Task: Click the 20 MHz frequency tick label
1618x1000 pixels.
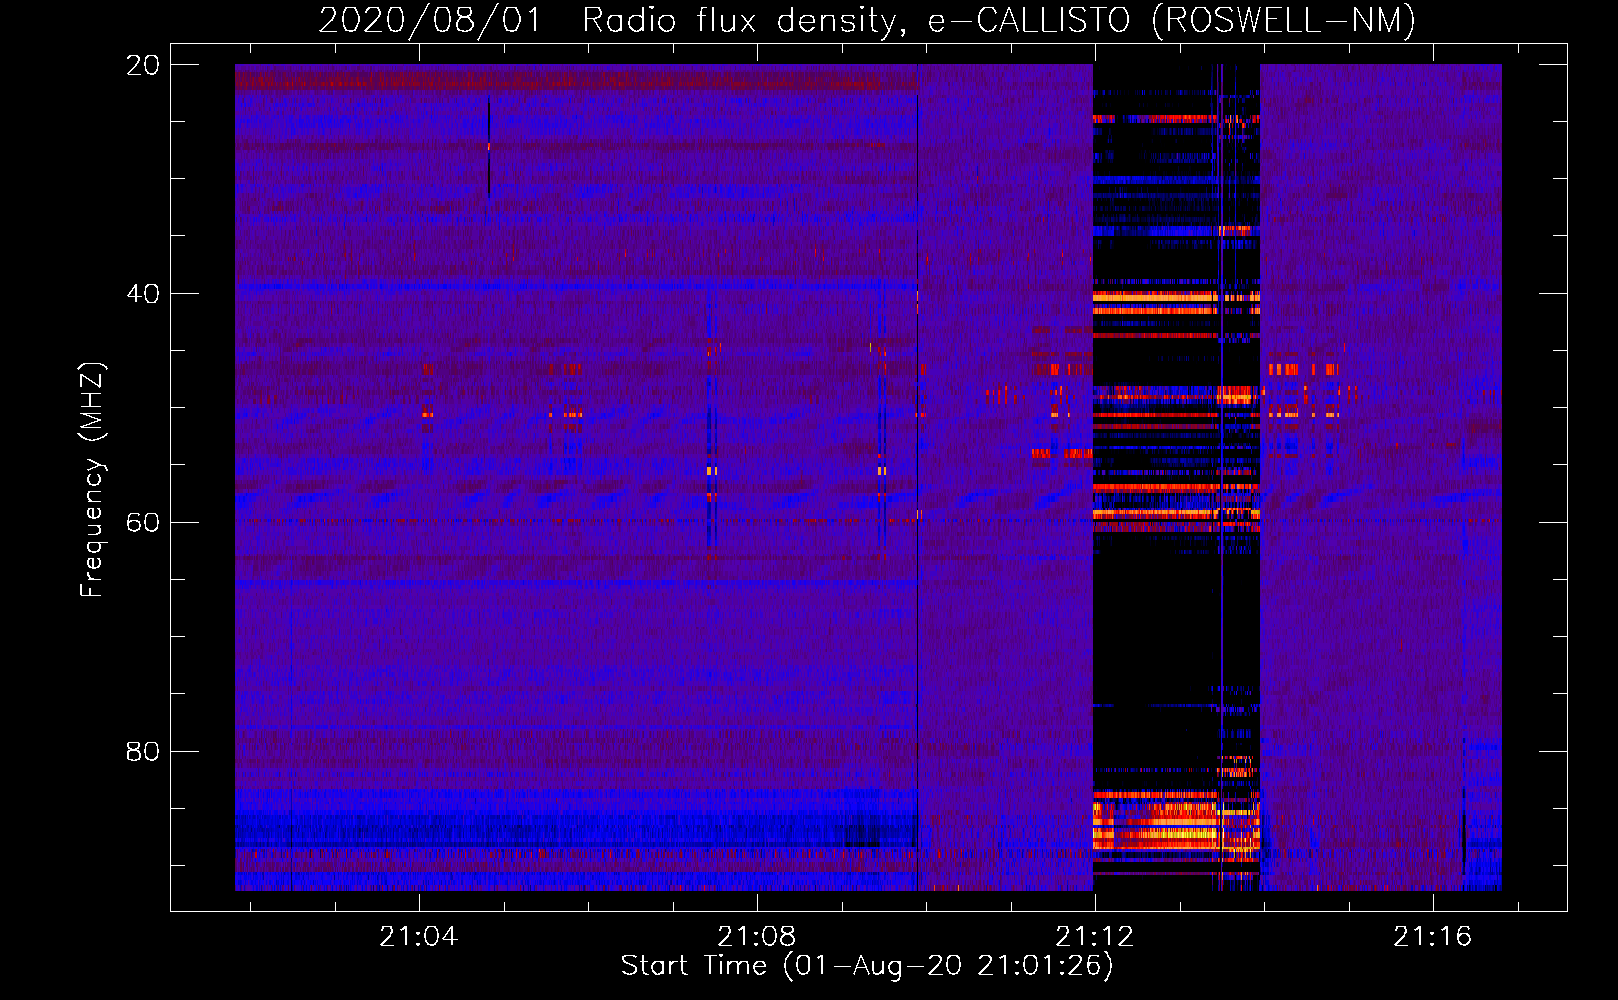Action: click(x=142, y=65)
